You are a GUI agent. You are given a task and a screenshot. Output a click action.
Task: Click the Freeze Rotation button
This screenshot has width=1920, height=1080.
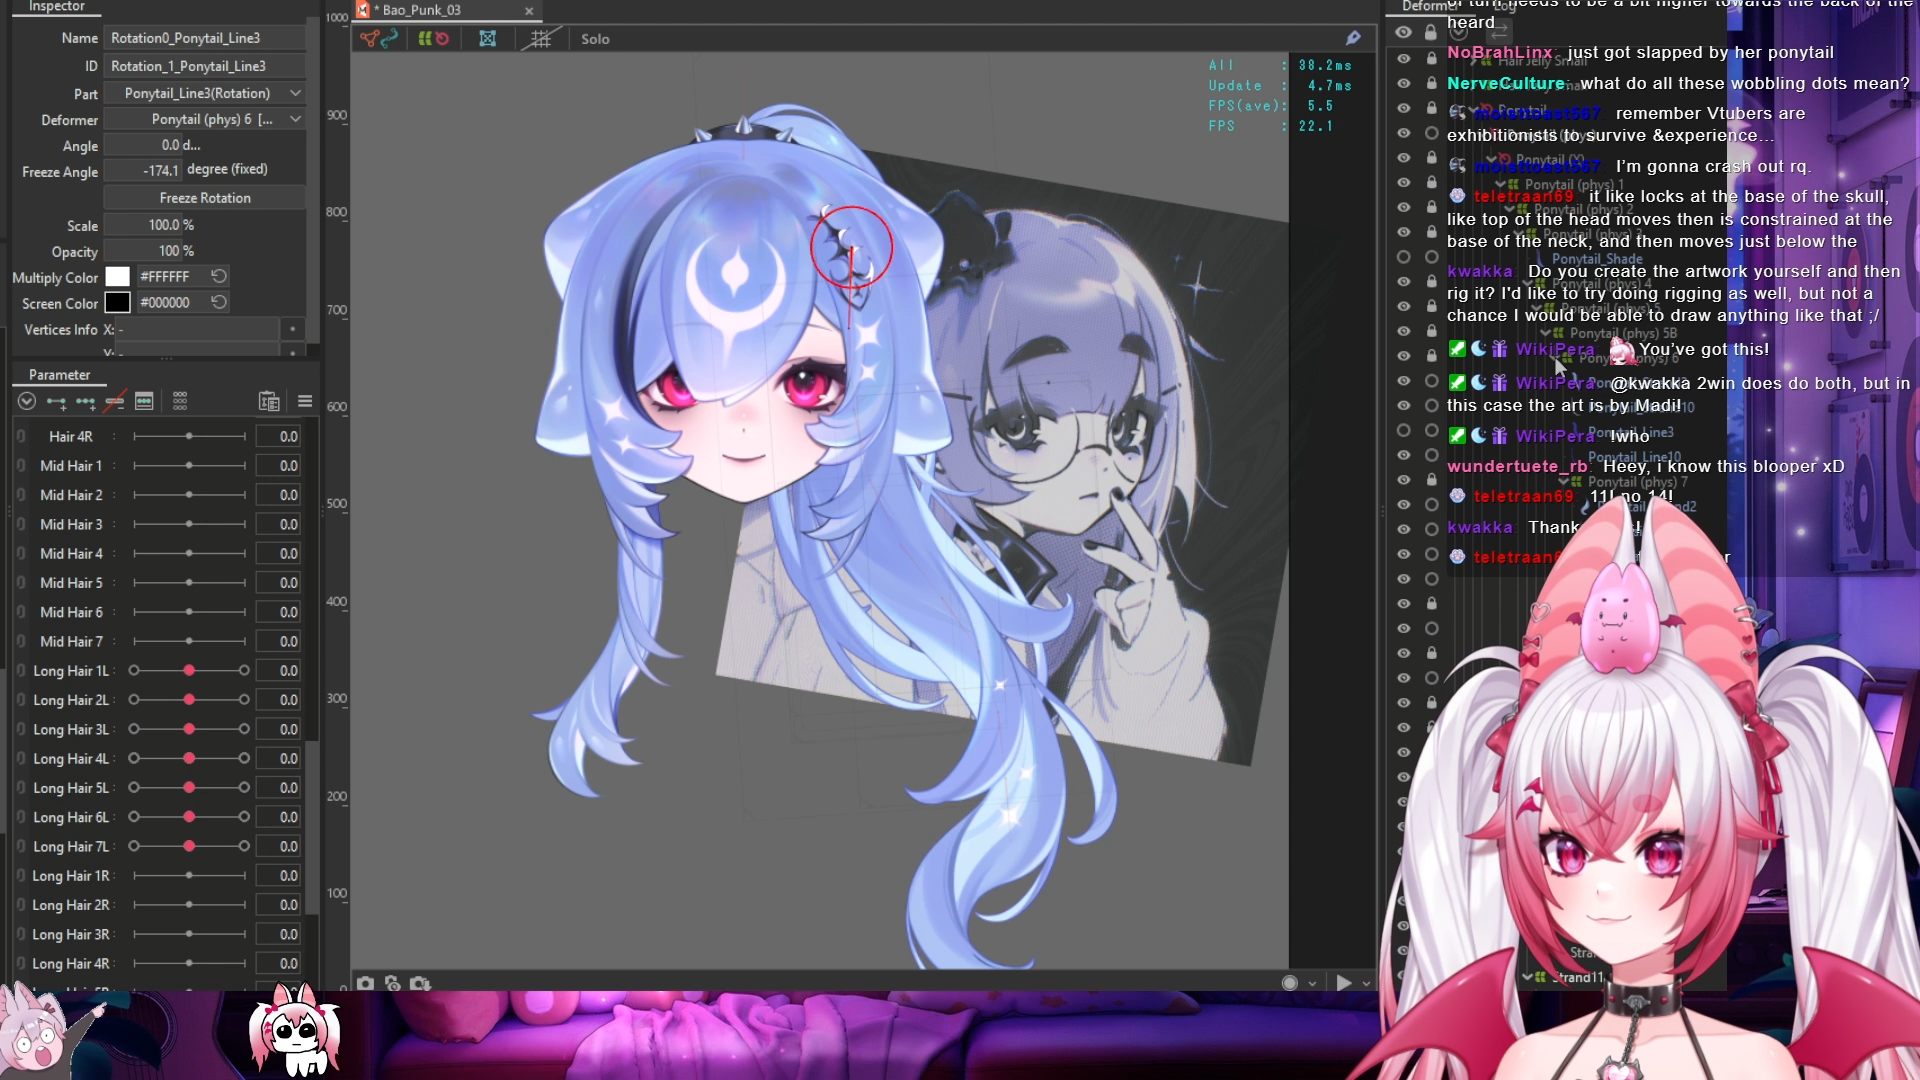click(x=205, y=198)
